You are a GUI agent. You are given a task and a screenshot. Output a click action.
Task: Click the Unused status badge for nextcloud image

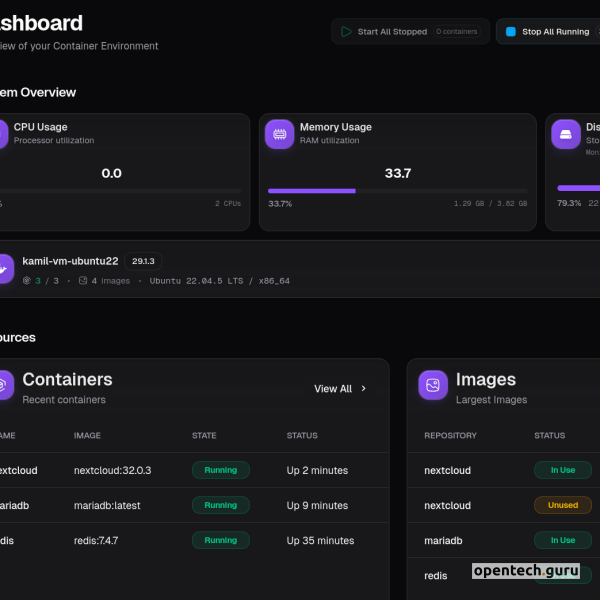coord(562,505)
